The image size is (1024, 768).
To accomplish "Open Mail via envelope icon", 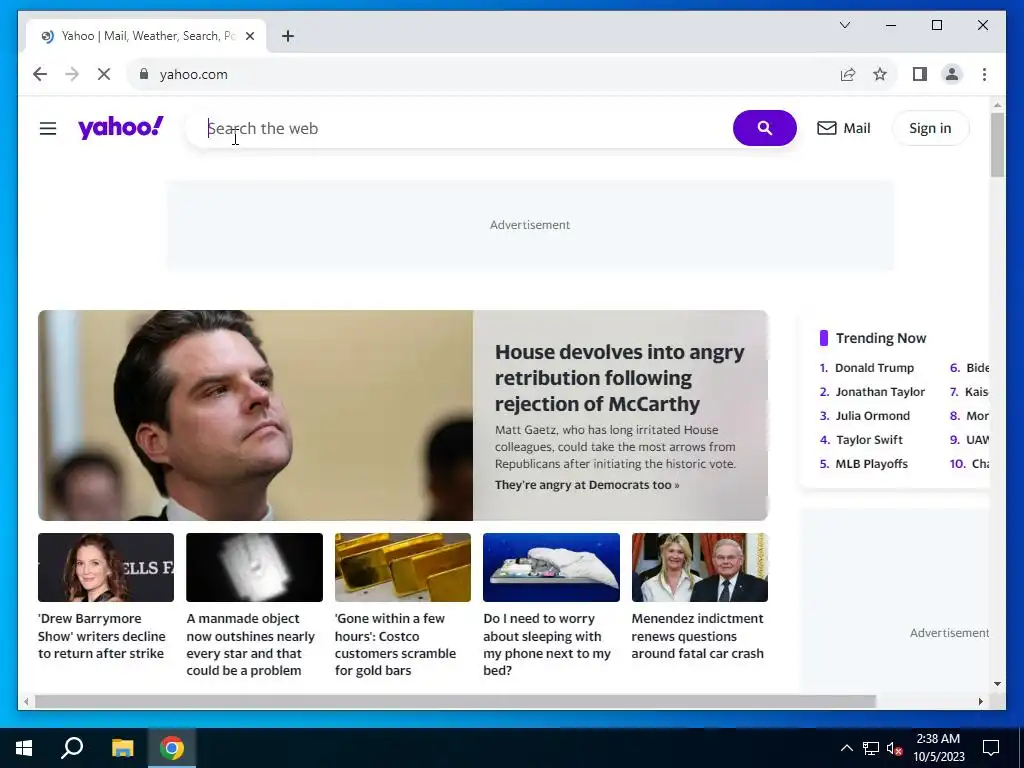I will pyautogui.click(x=826, y=128).
